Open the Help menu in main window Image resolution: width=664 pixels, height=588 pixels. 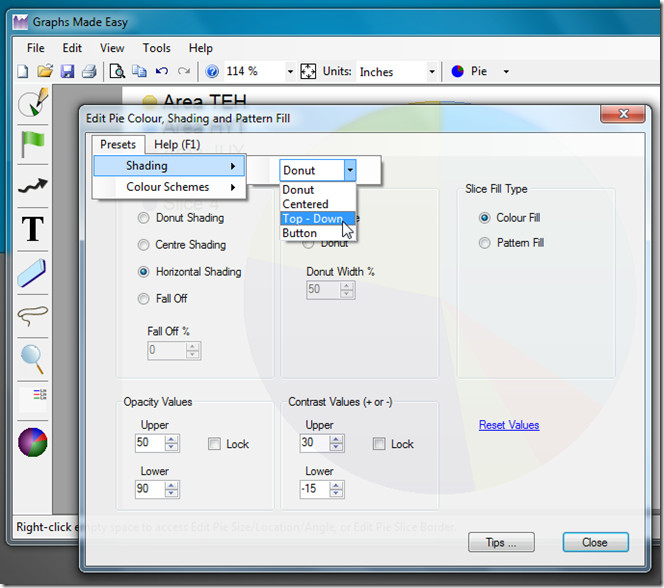click(201, 48)
